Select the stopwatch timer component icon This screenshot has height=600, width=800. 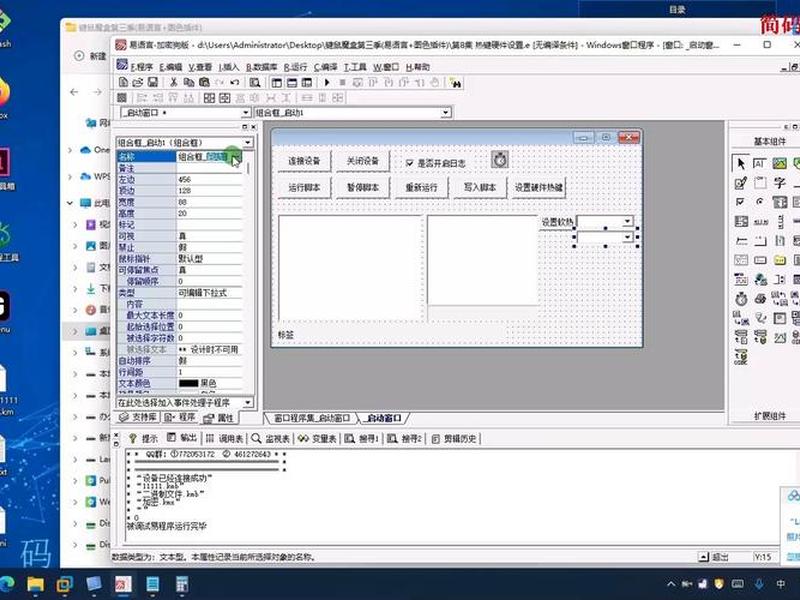pyautogui.click(x=741, y=298)
